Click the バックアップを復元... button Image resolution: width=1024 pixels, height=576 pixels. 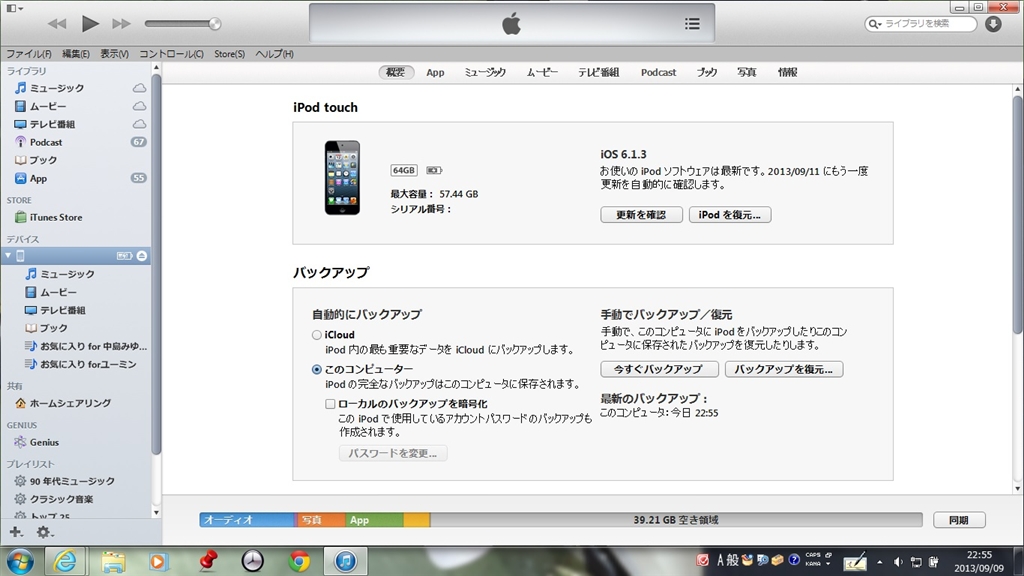(x=784, y=370)
